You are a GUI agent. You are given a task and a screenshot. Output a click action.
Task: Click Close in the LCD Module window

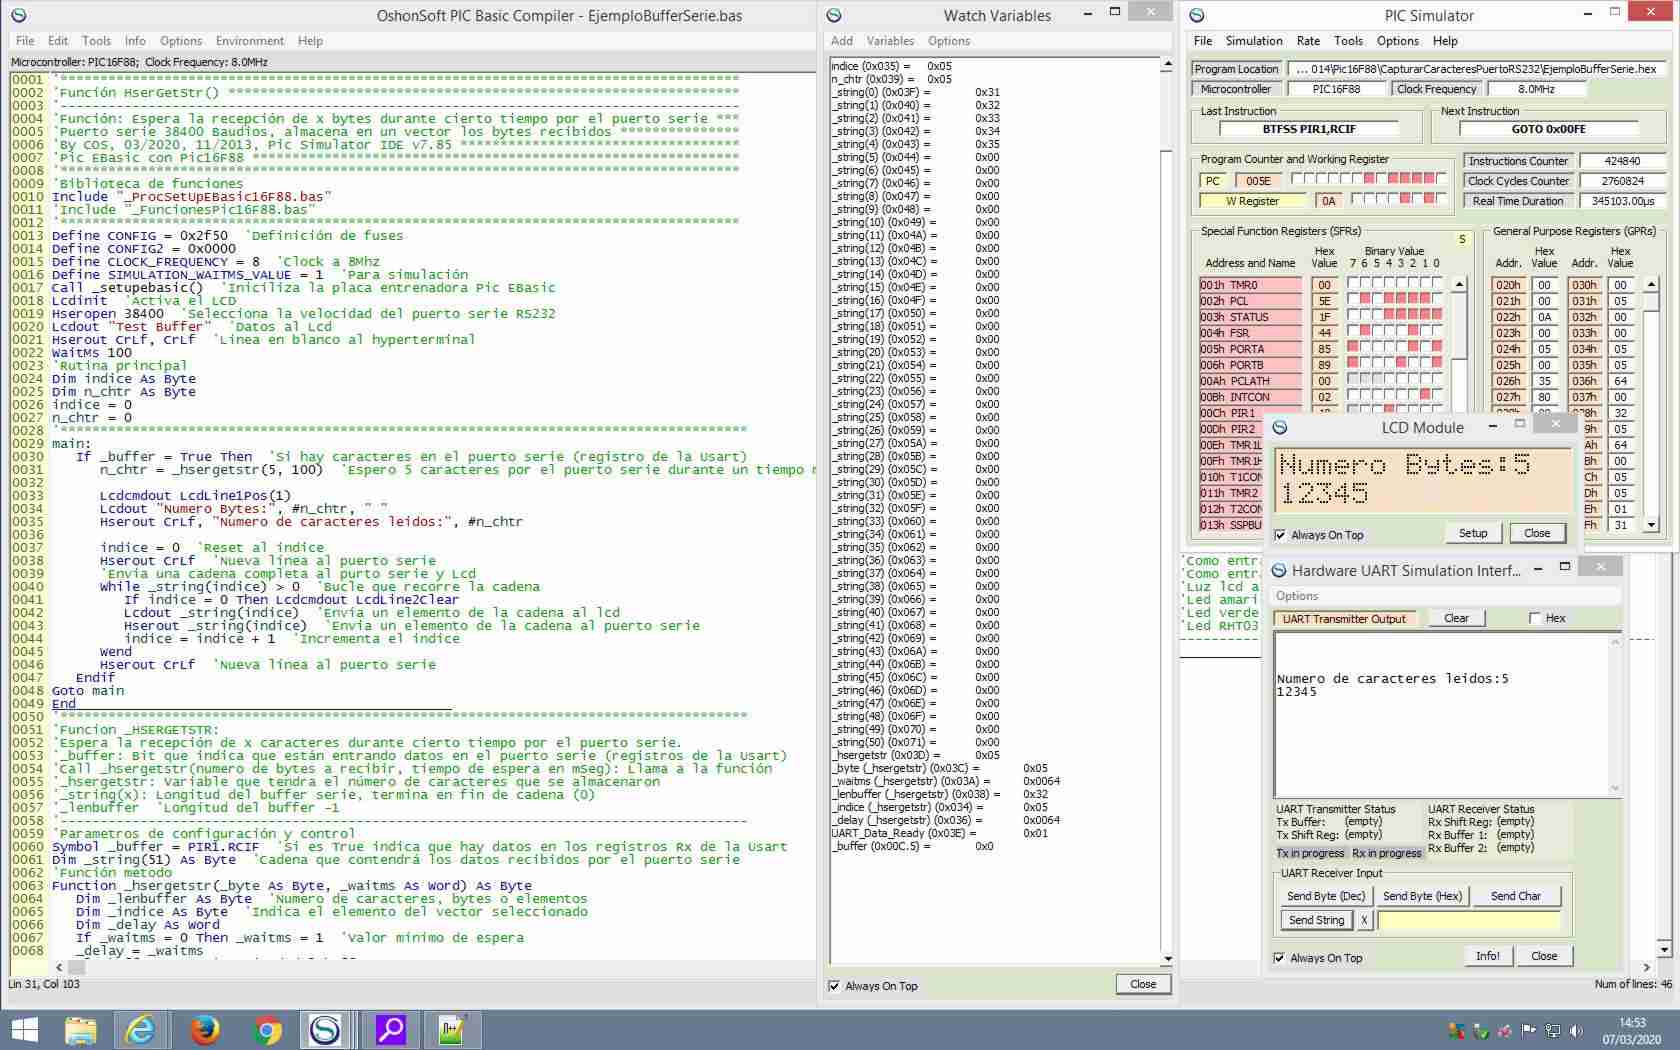coord(1537,533)
